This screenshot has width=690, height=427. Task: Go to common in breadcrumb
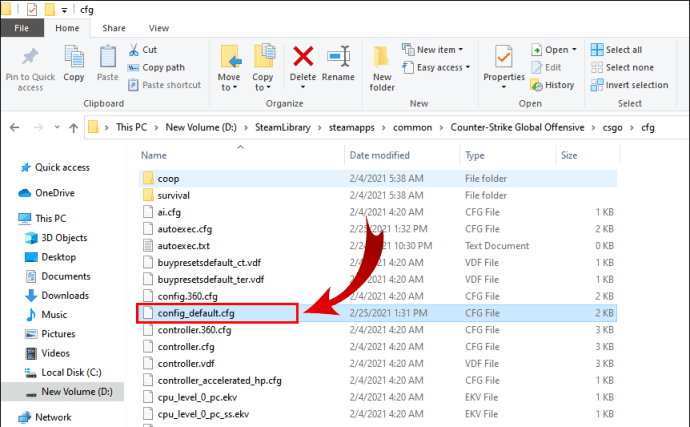point(412,128)
